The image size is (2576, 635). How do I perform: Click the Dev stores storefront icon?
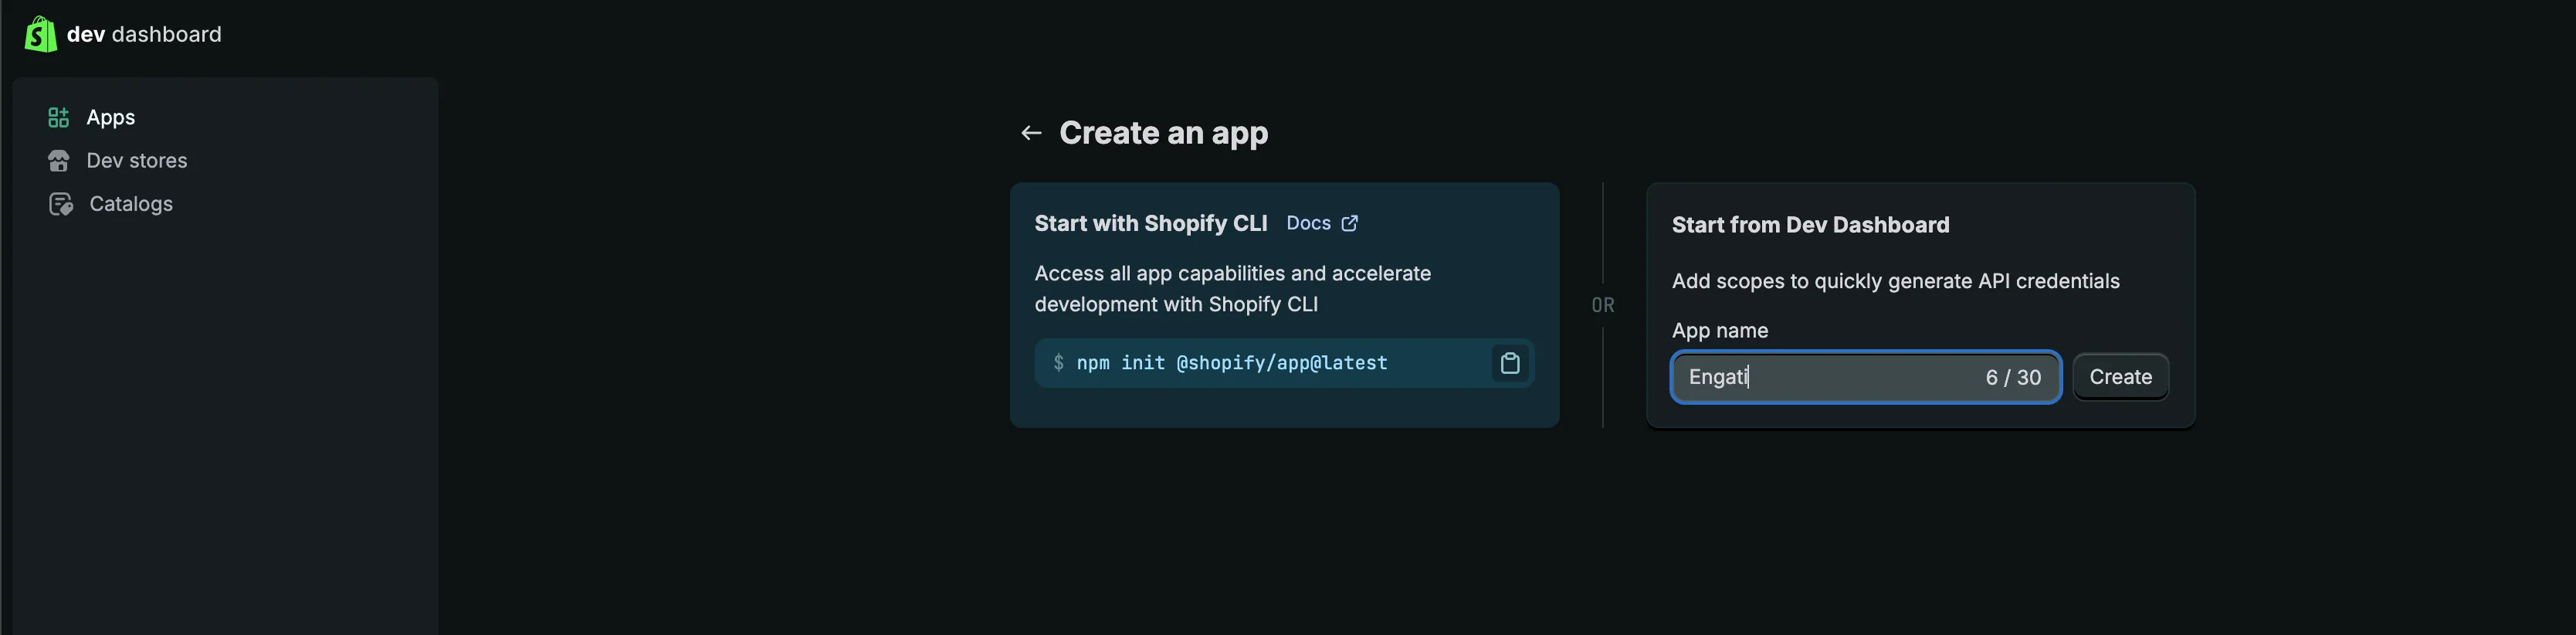[x=59, y=161]
